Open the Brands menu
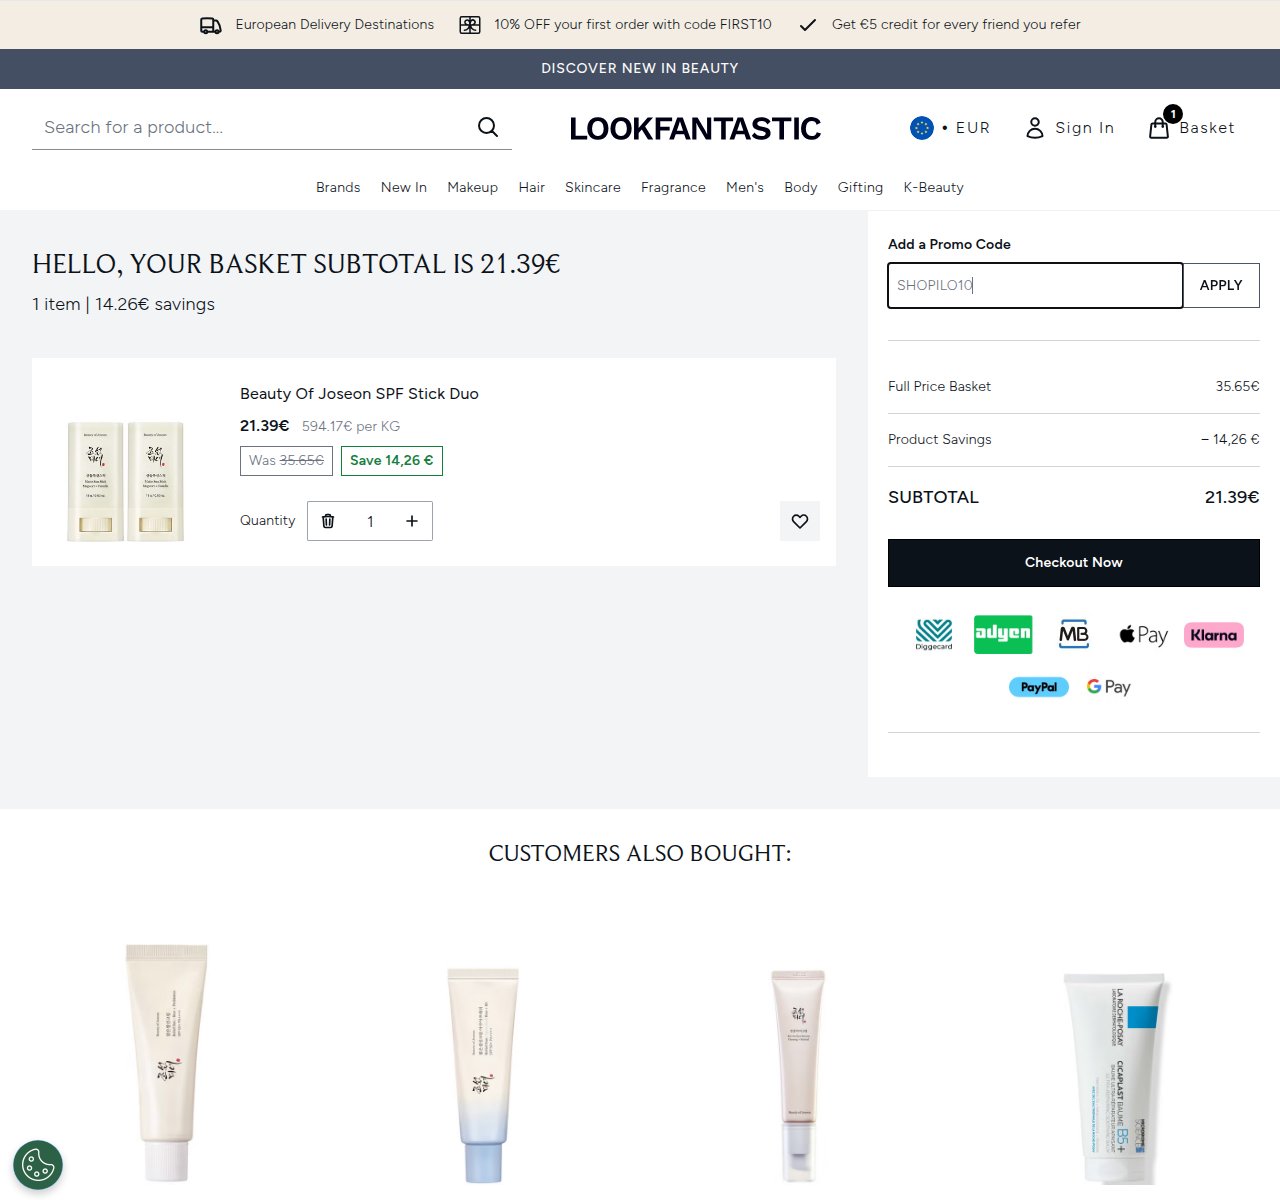Image resolution: width=1280 pixels, height=1200 pixels. click(x=338, y=187)
